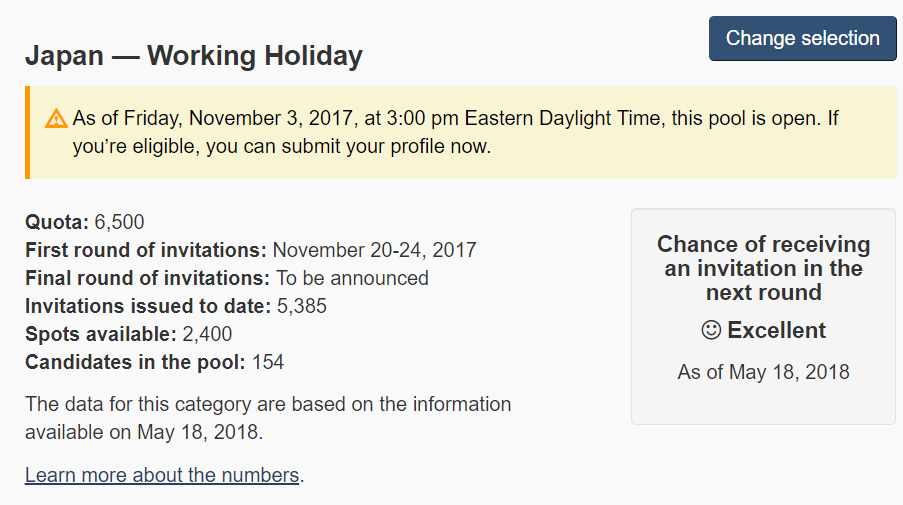Click the First round of invitations label

click(x=146, y=250)
